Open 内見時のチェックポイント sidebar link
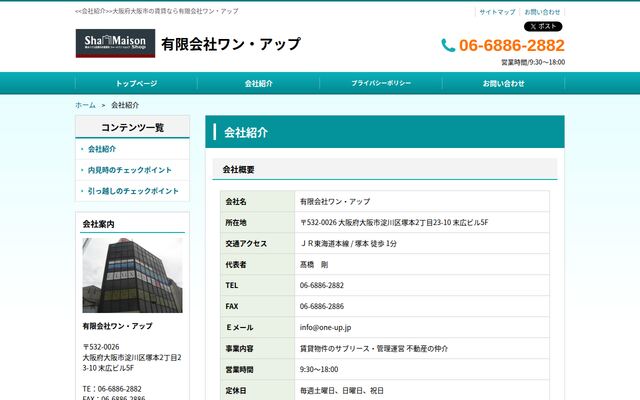 (130, 170)
